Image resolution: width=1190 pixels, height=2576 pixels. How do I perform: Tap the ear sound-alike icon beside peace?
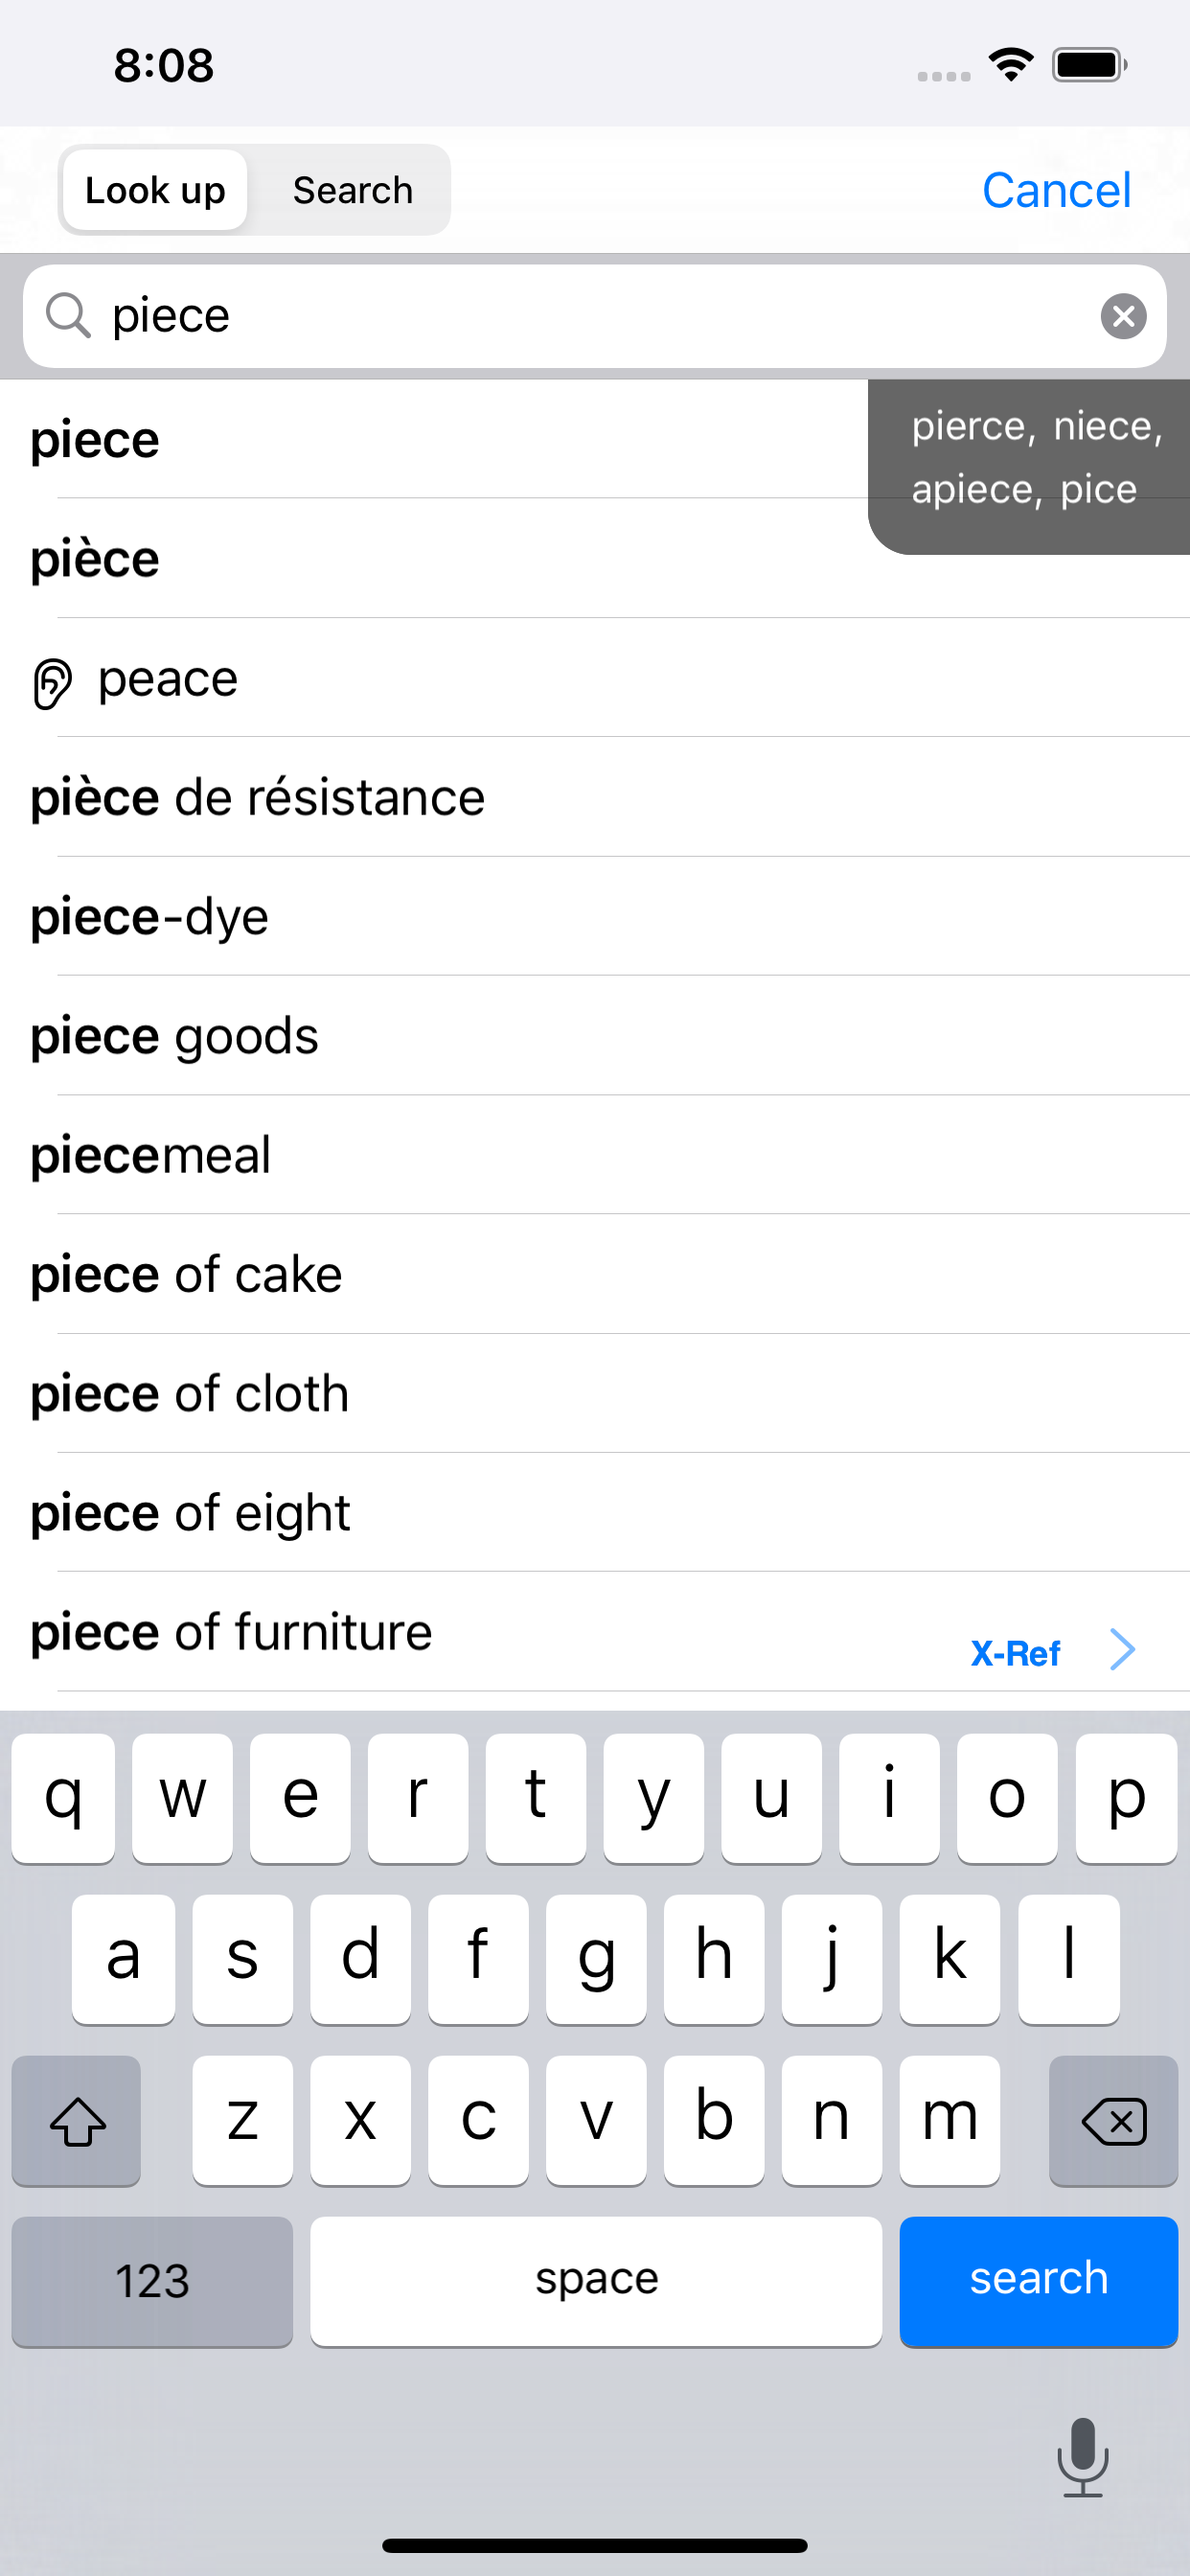52,683
